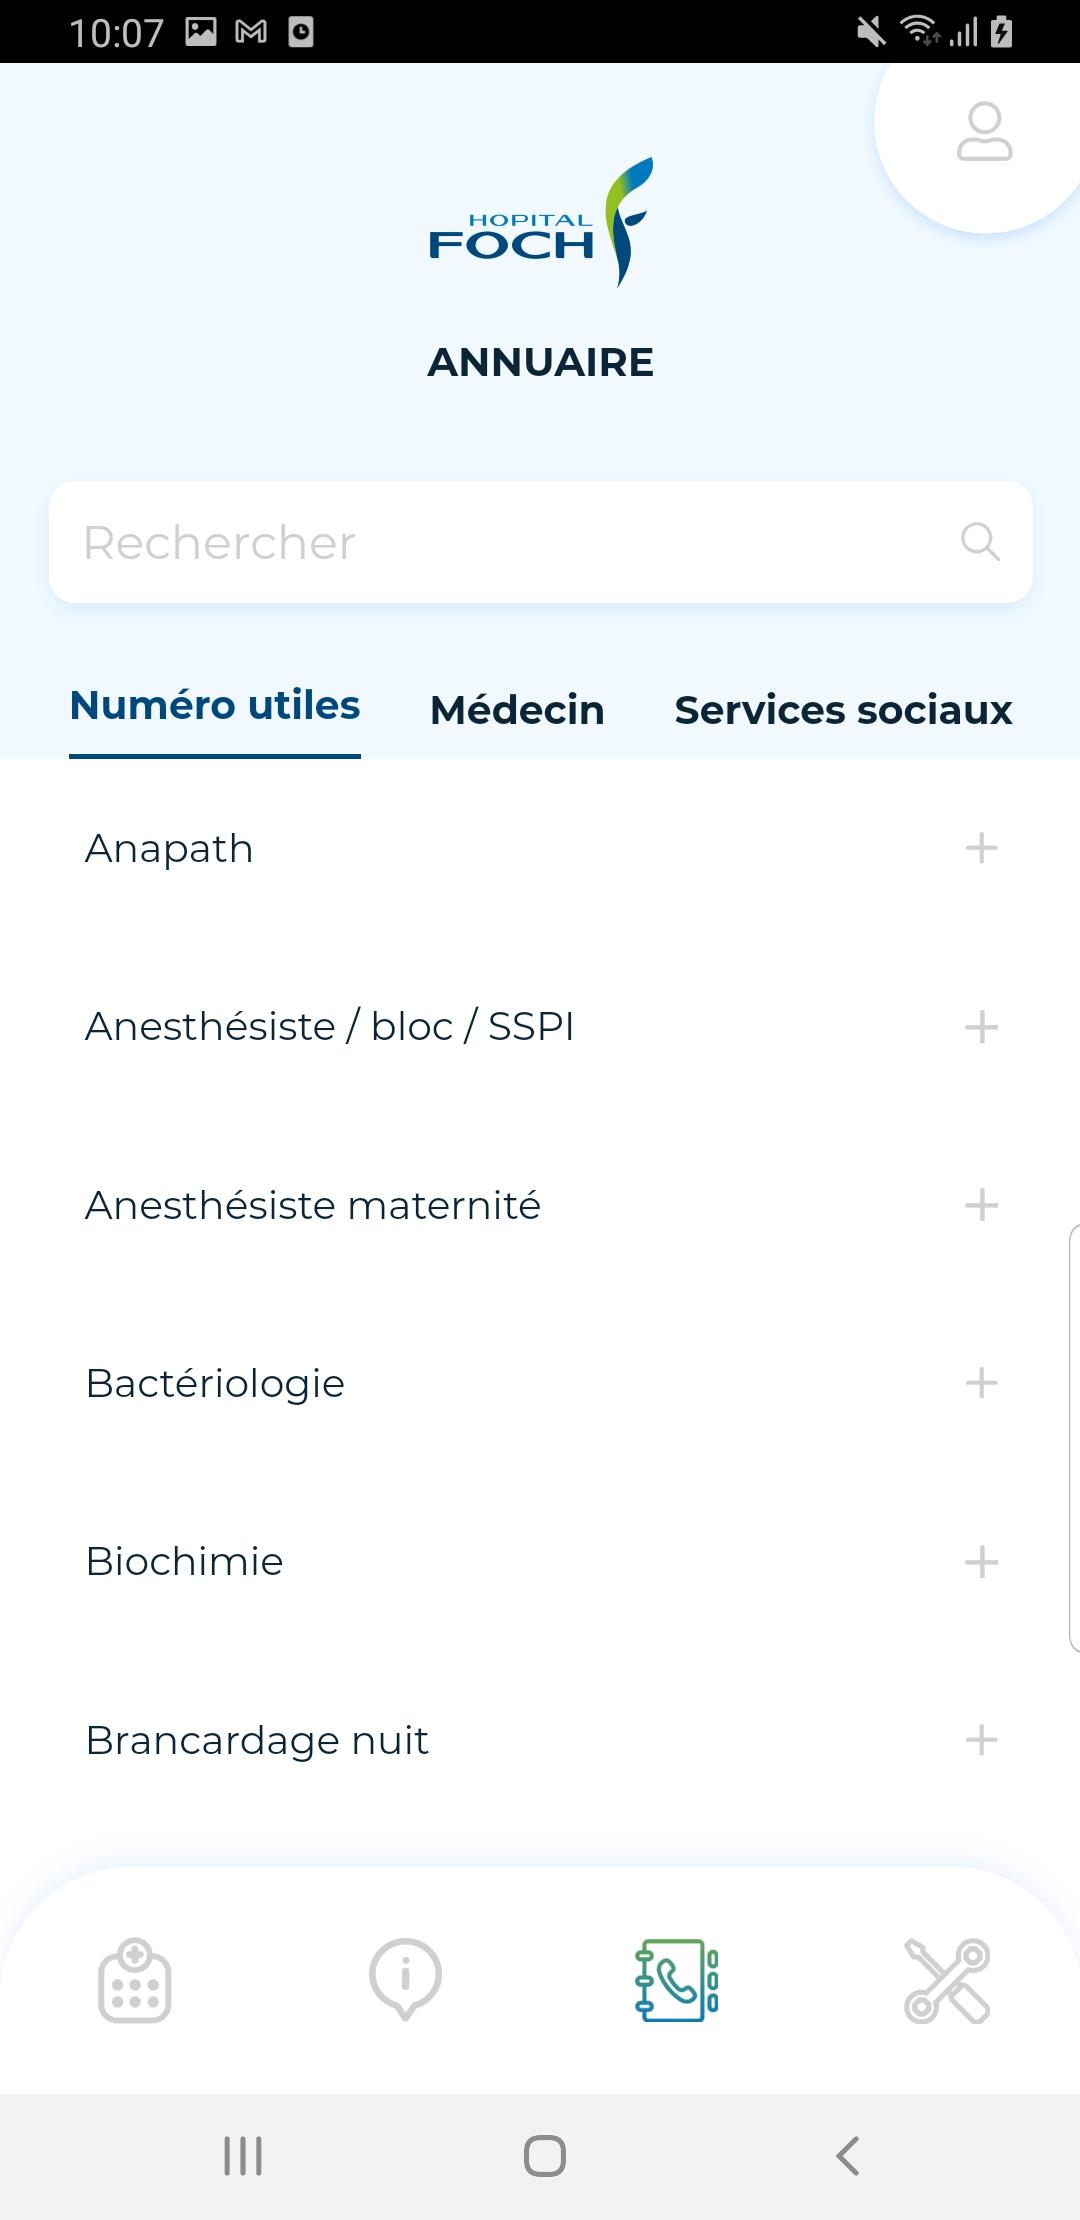This screenshot has height=2220, width=1080.
Task: Focus the Rechercher search field
Action: [x=541, y=542]
